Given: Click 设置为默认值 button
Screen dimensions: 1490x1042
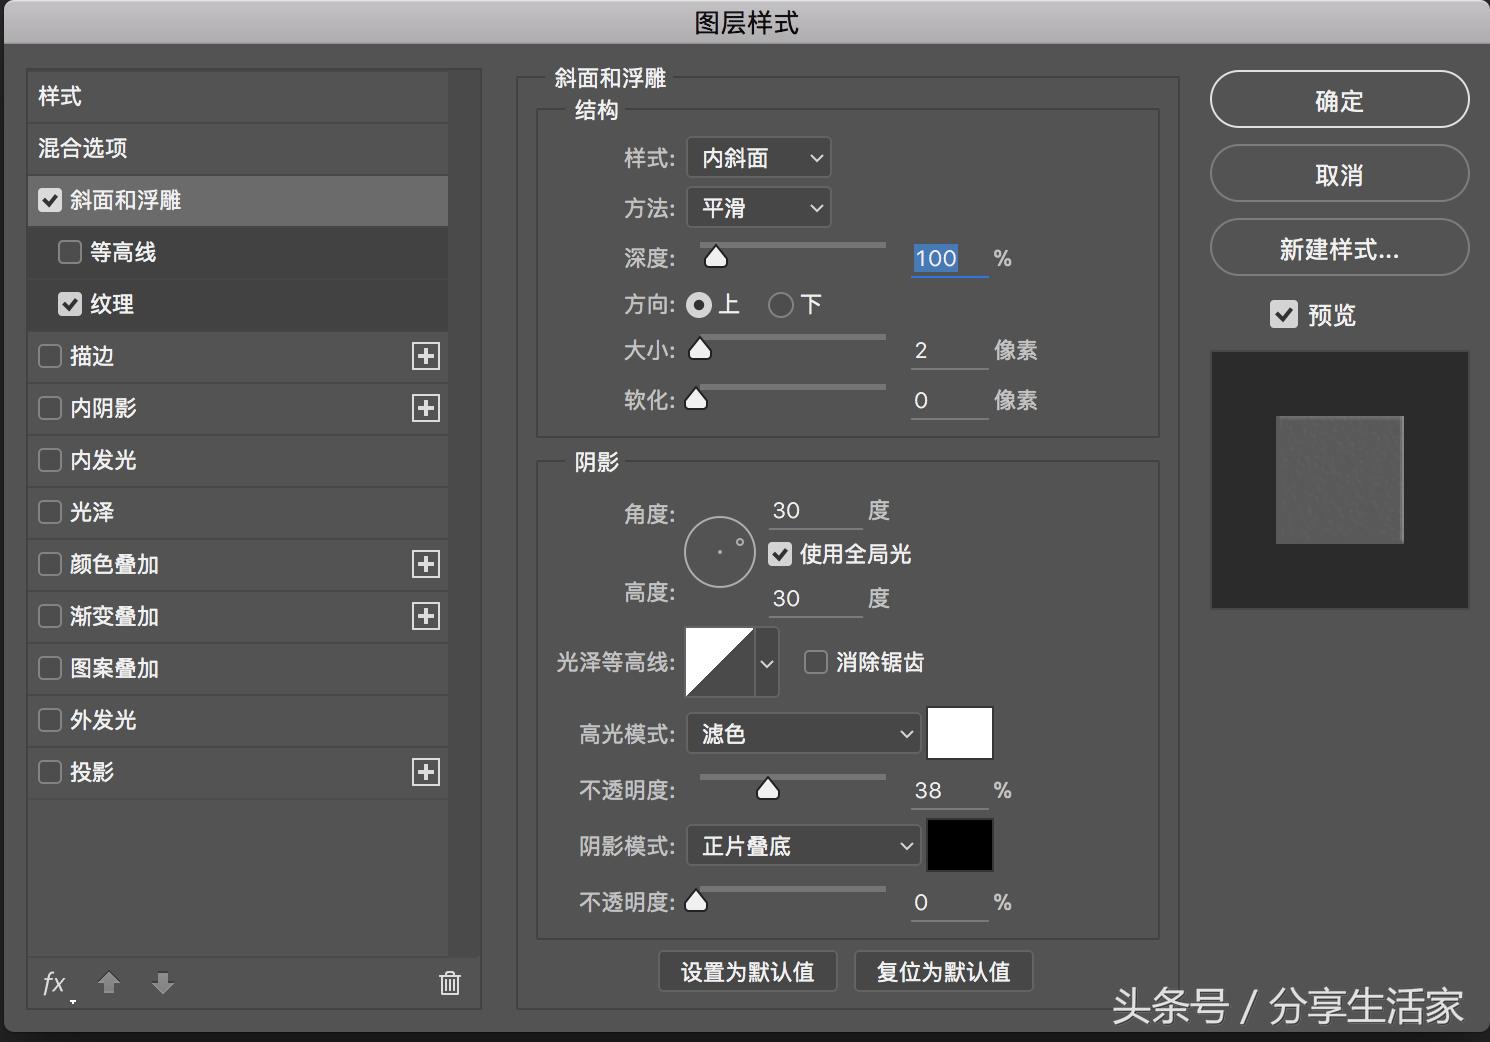Looking at the screenshot, I should tap(747, 971).
